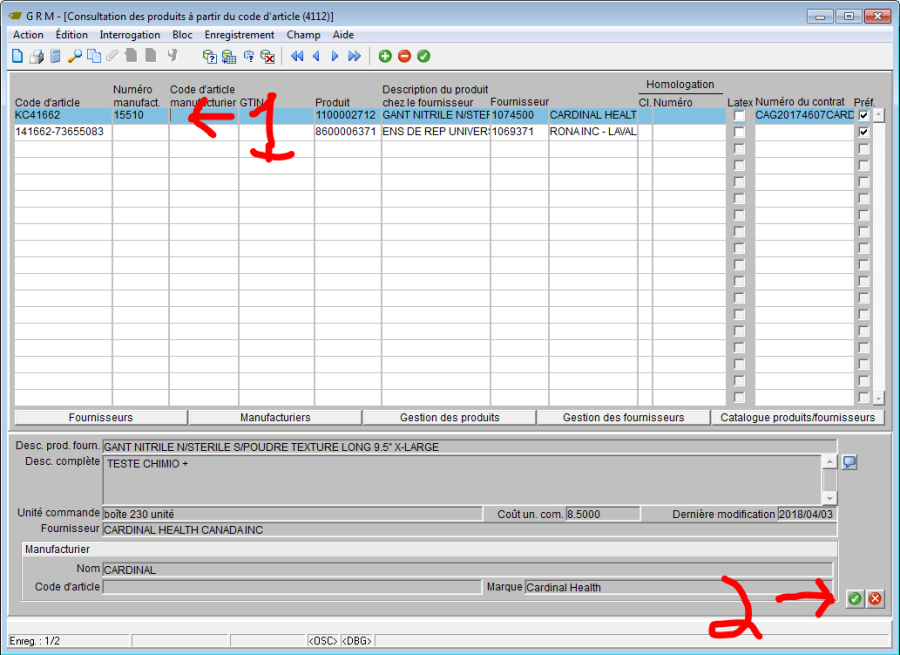The width and height of the screenshot is (900, 655).
Task: Click inside the empty Code d'article manufacturier cell
Action: (x=205, y=115)
